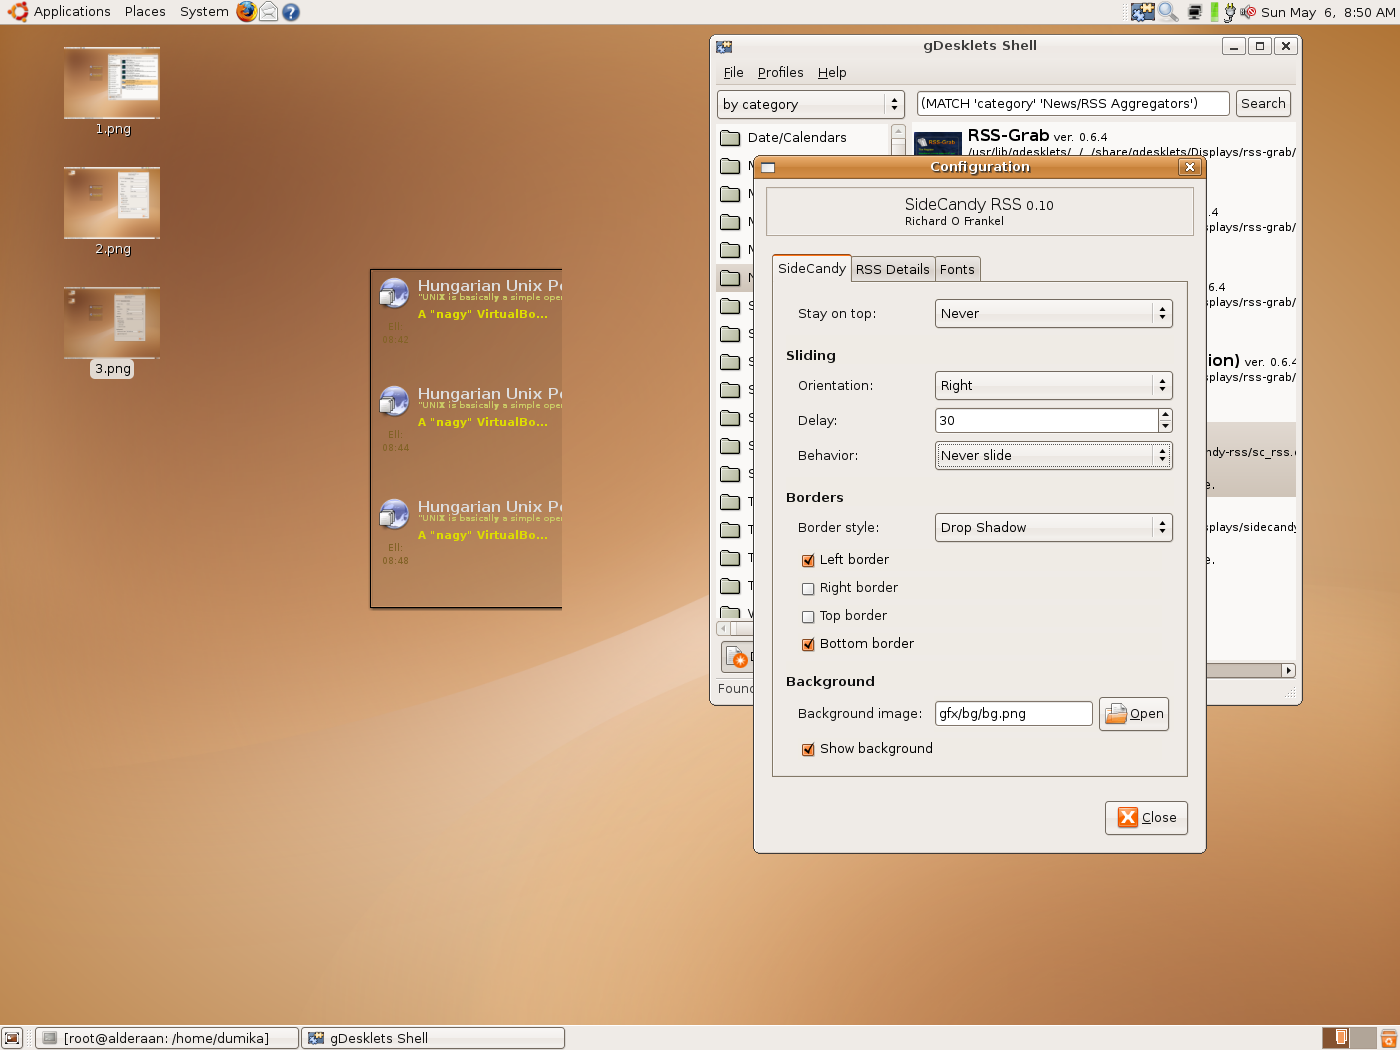Viewport: 1400px width, 1050px height.
Task: Click the Background image path field
Action: 1013,713
